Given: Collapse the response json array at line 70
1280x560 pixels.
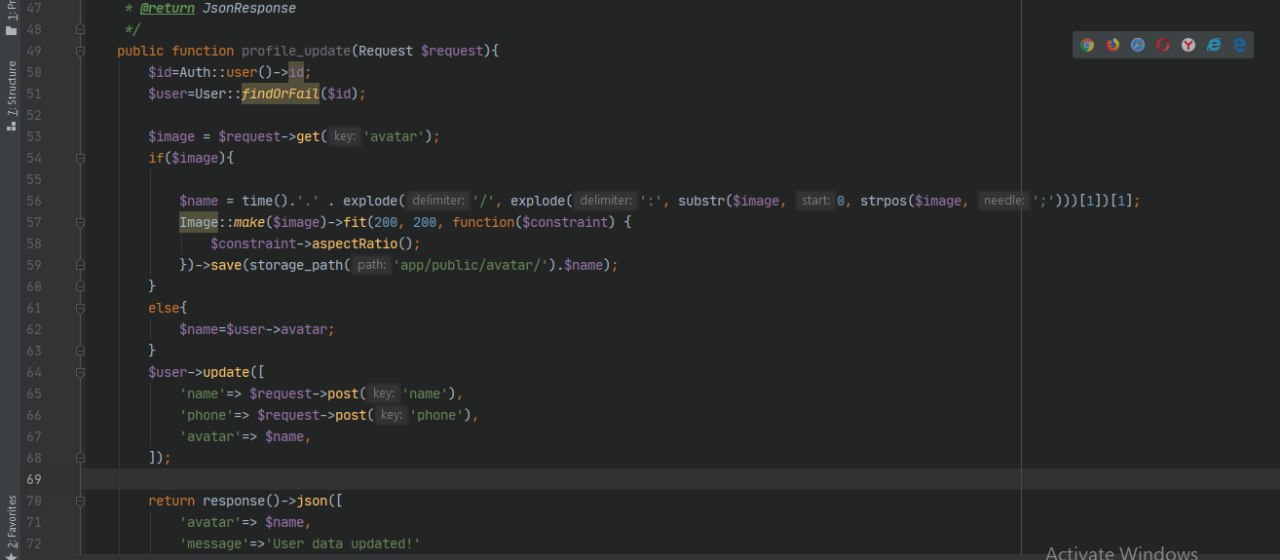Looking at the screenshot, I should coord(80,501).
